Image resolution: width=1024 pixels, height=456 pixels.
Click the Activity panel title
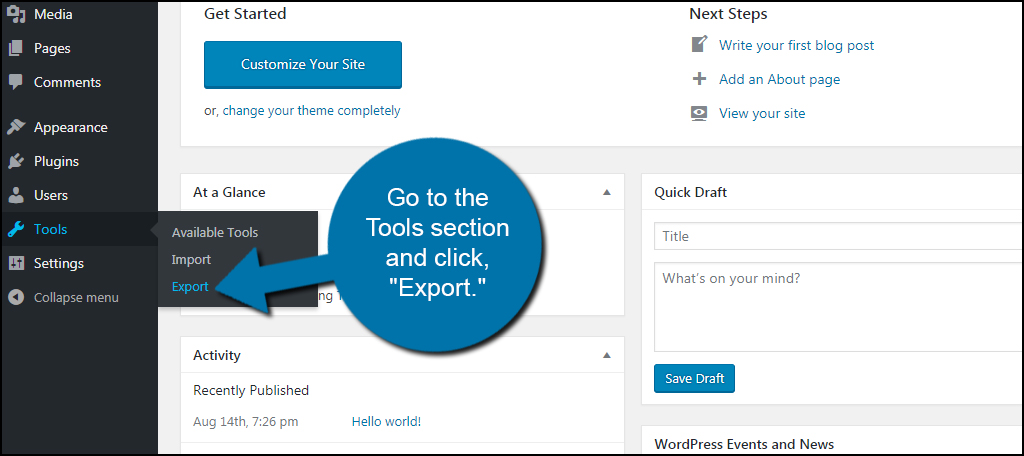coord(217,355)
